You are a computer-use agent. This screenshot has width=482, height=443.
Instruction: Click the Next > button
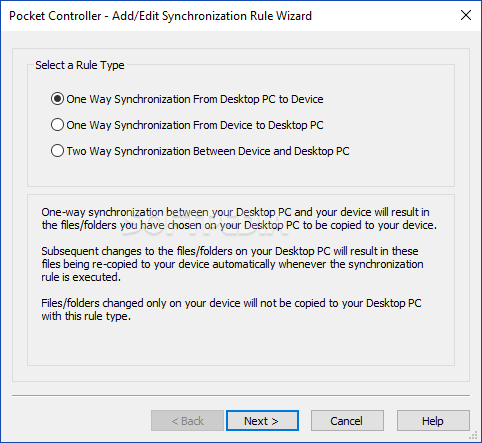click(x=262, y=421)
